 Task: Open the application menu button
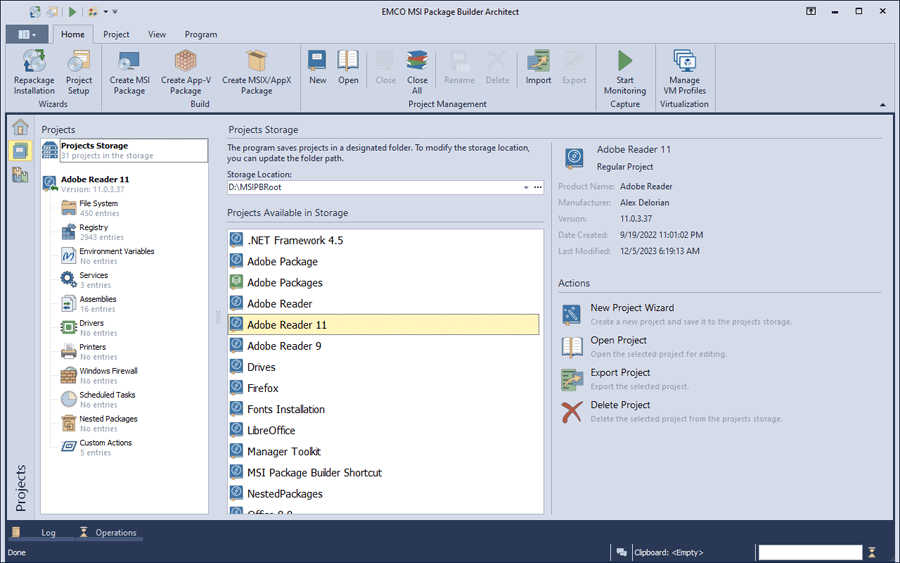[27, 34]
